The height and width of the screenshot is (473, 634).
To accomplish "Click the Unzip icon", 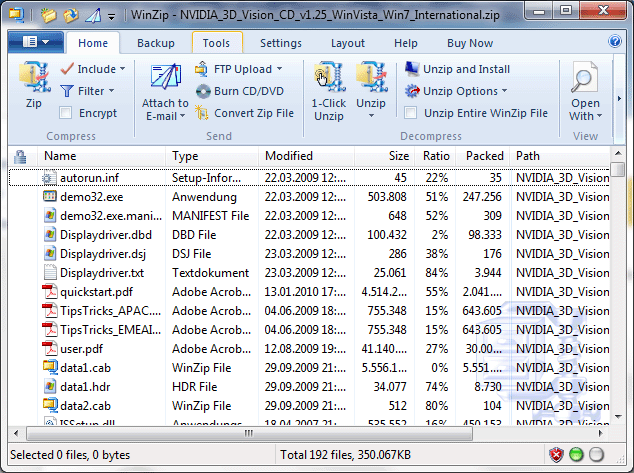I will pyautogui.click(x=371, y=77).
